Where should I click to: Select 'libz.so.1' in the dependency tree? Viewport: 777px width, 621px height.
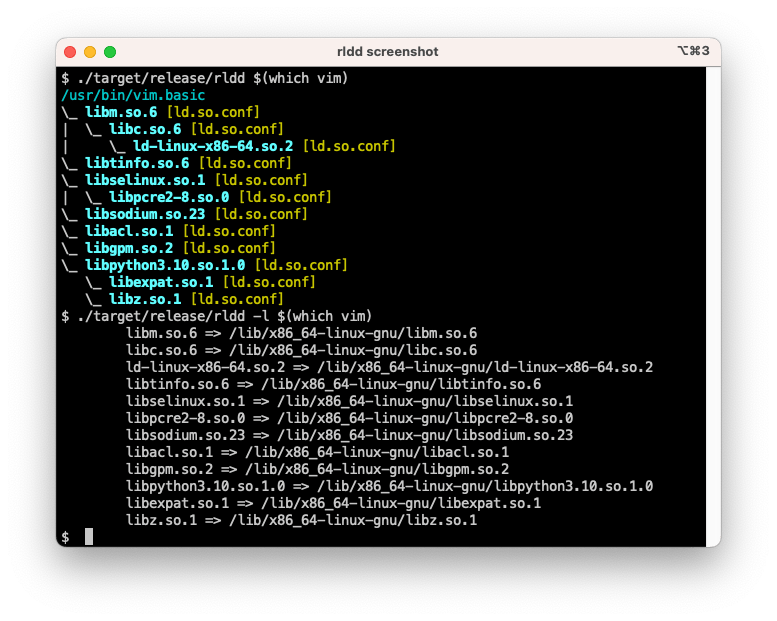[x=145, y=299]
